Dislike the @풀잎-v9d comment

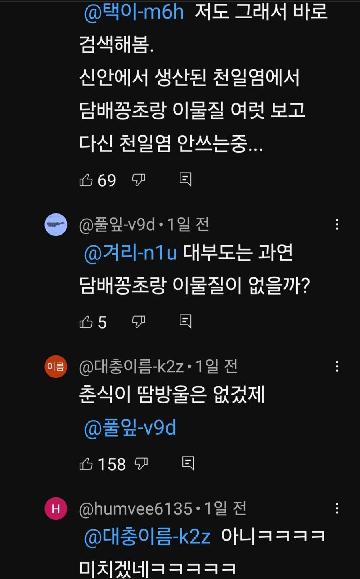tap(138, 322)
